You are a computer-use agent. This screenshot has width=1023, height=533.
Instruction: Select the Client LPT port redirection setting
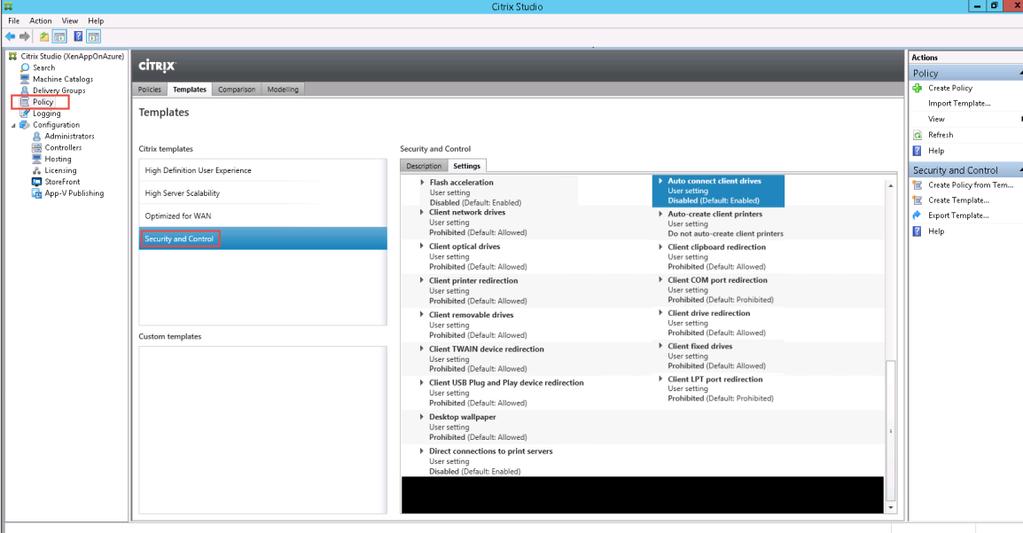pyautogui.click(x=715, y=379)
